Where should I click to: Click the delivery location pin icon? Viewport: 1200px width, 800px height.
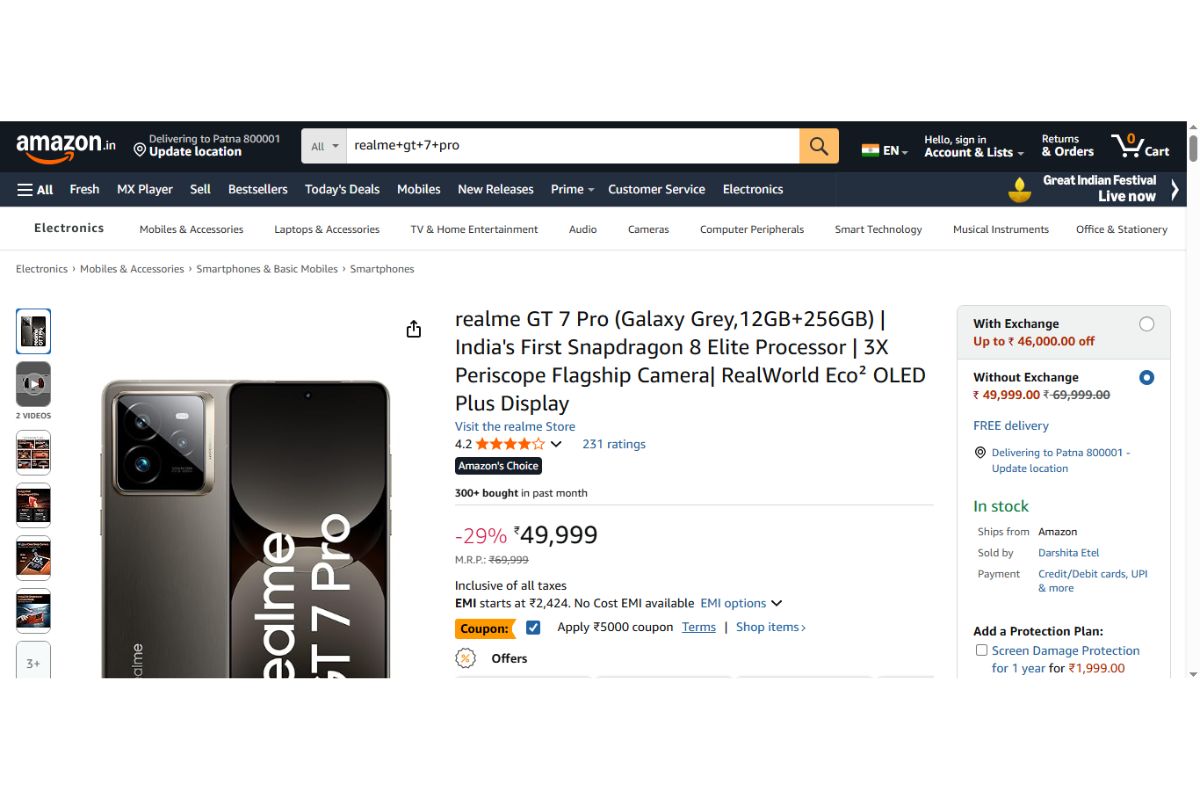tap(140, 149)
